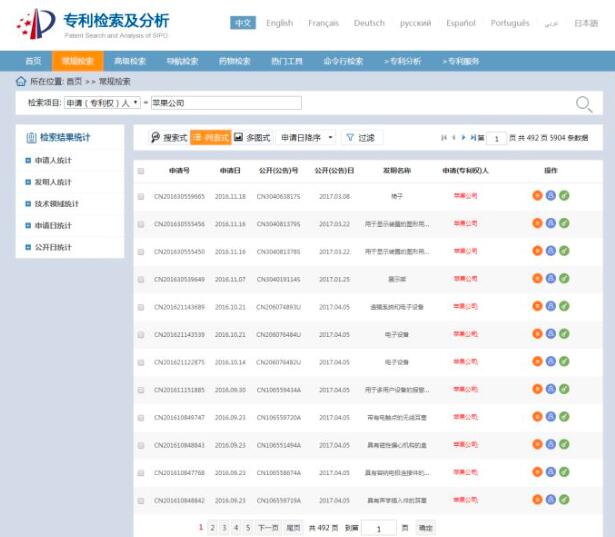The height and width of the screenshot is (537, 615).
Task: Switch language to English
Action: (279, 23)
